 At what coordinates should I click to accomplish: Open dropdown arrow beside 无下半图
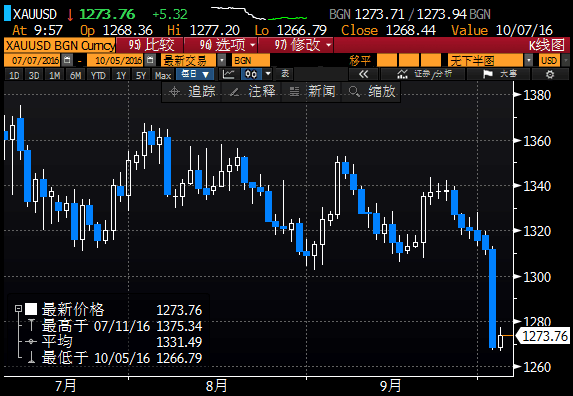(x=528, y=60)
